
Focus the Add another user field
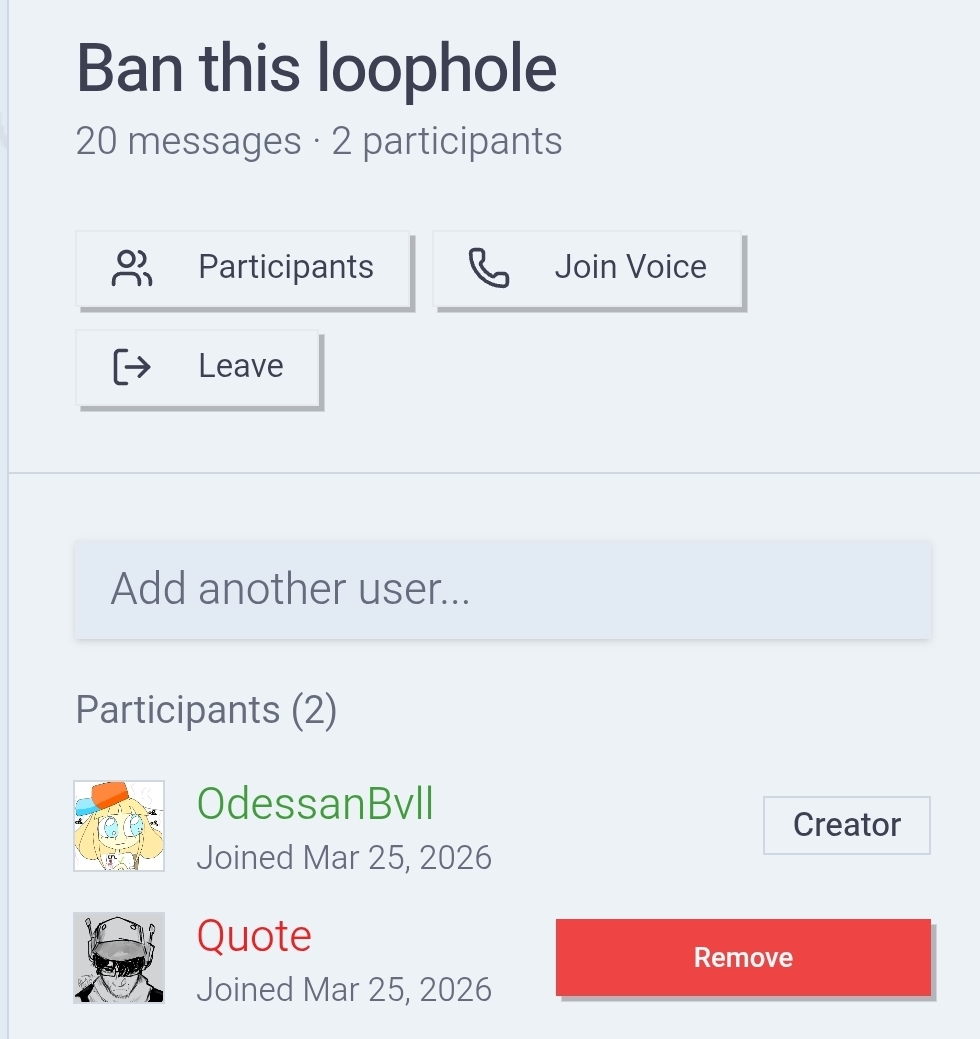click(x=503, y=589)
